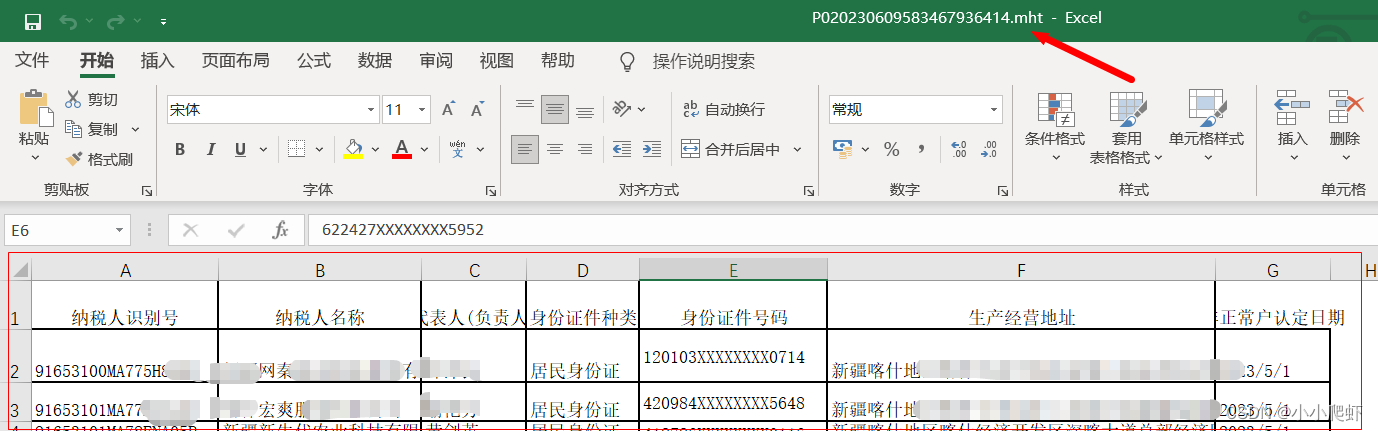Open Merge & Center dropdown arrow
The width and height of the screenshot is (1378, 431).
click(x=798, y=149)
